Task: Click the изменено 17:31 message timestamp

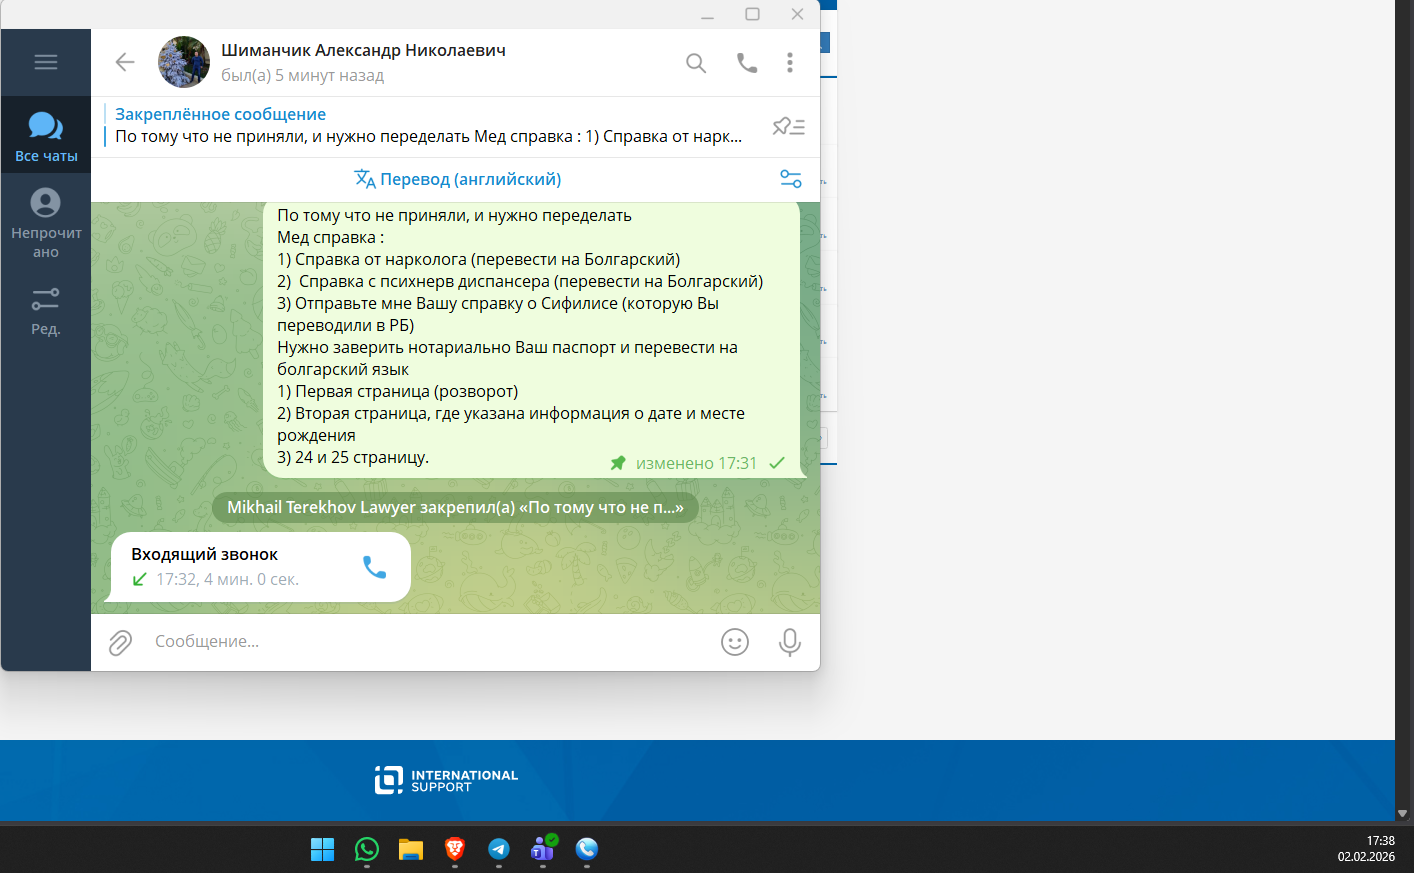Action: coord(696,463)
